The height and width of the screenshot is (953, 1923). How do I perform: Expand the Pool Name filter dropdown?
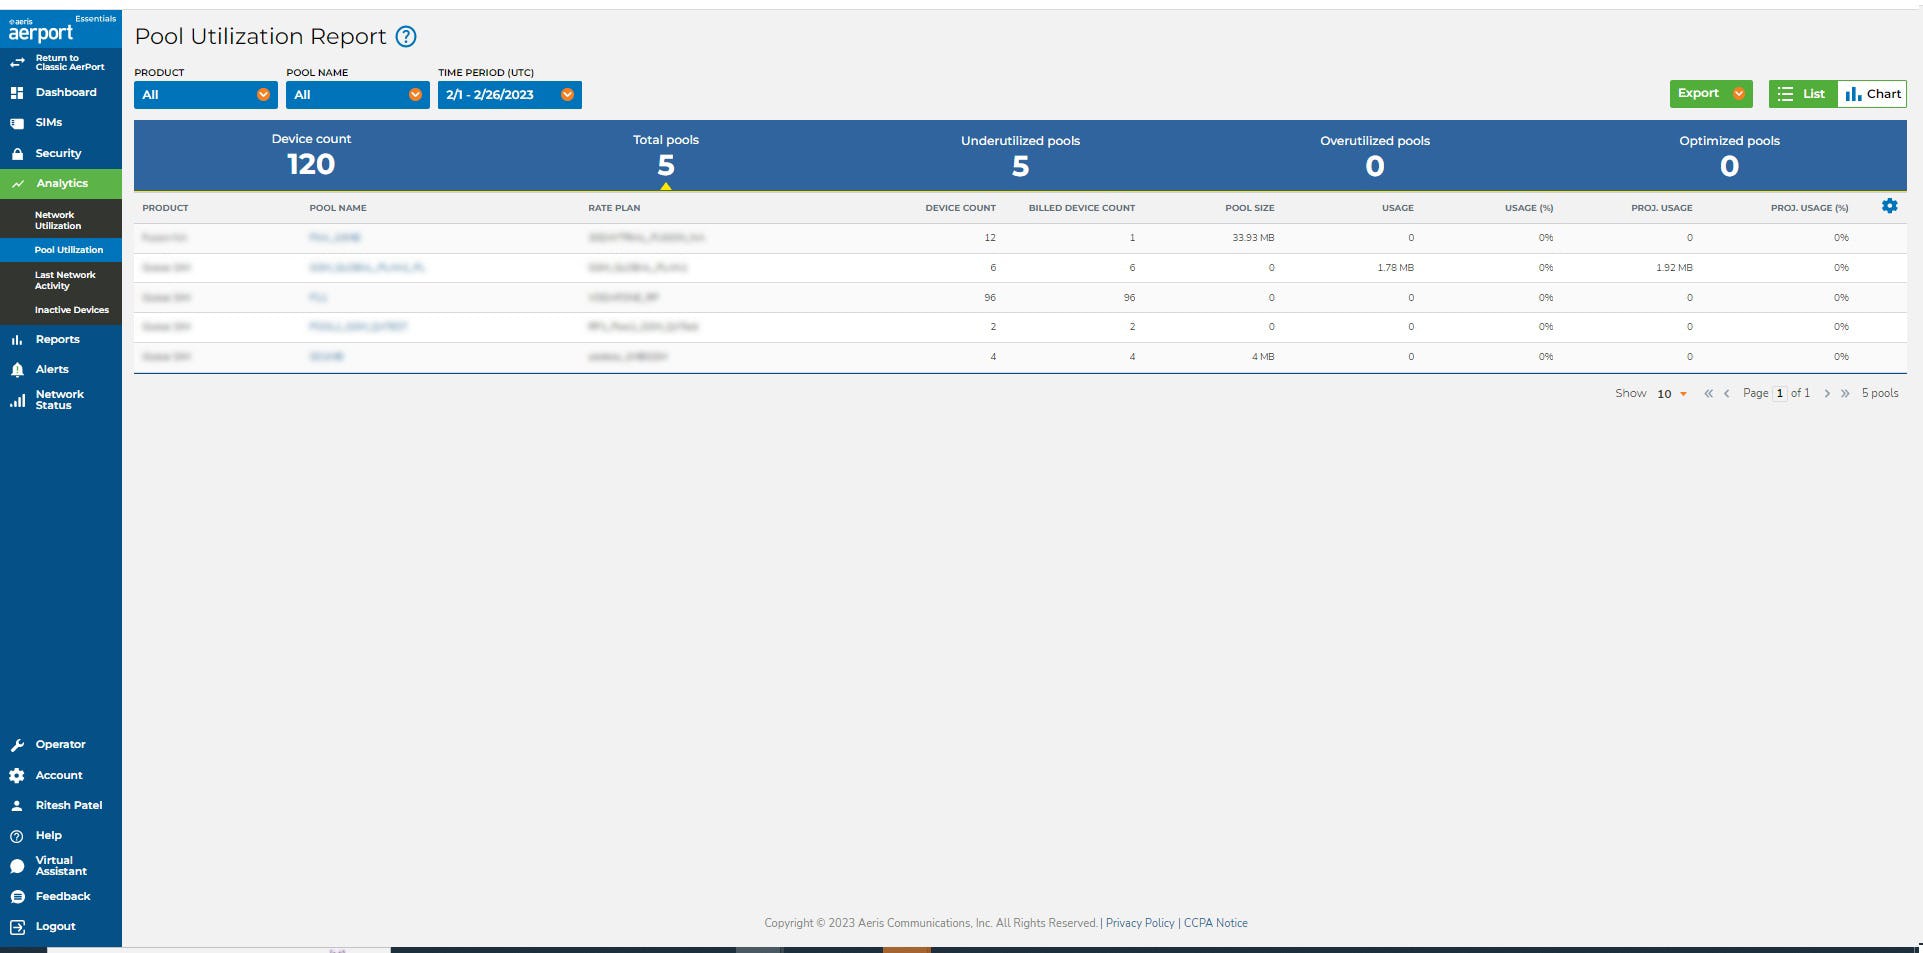click(x=357, y=94)
